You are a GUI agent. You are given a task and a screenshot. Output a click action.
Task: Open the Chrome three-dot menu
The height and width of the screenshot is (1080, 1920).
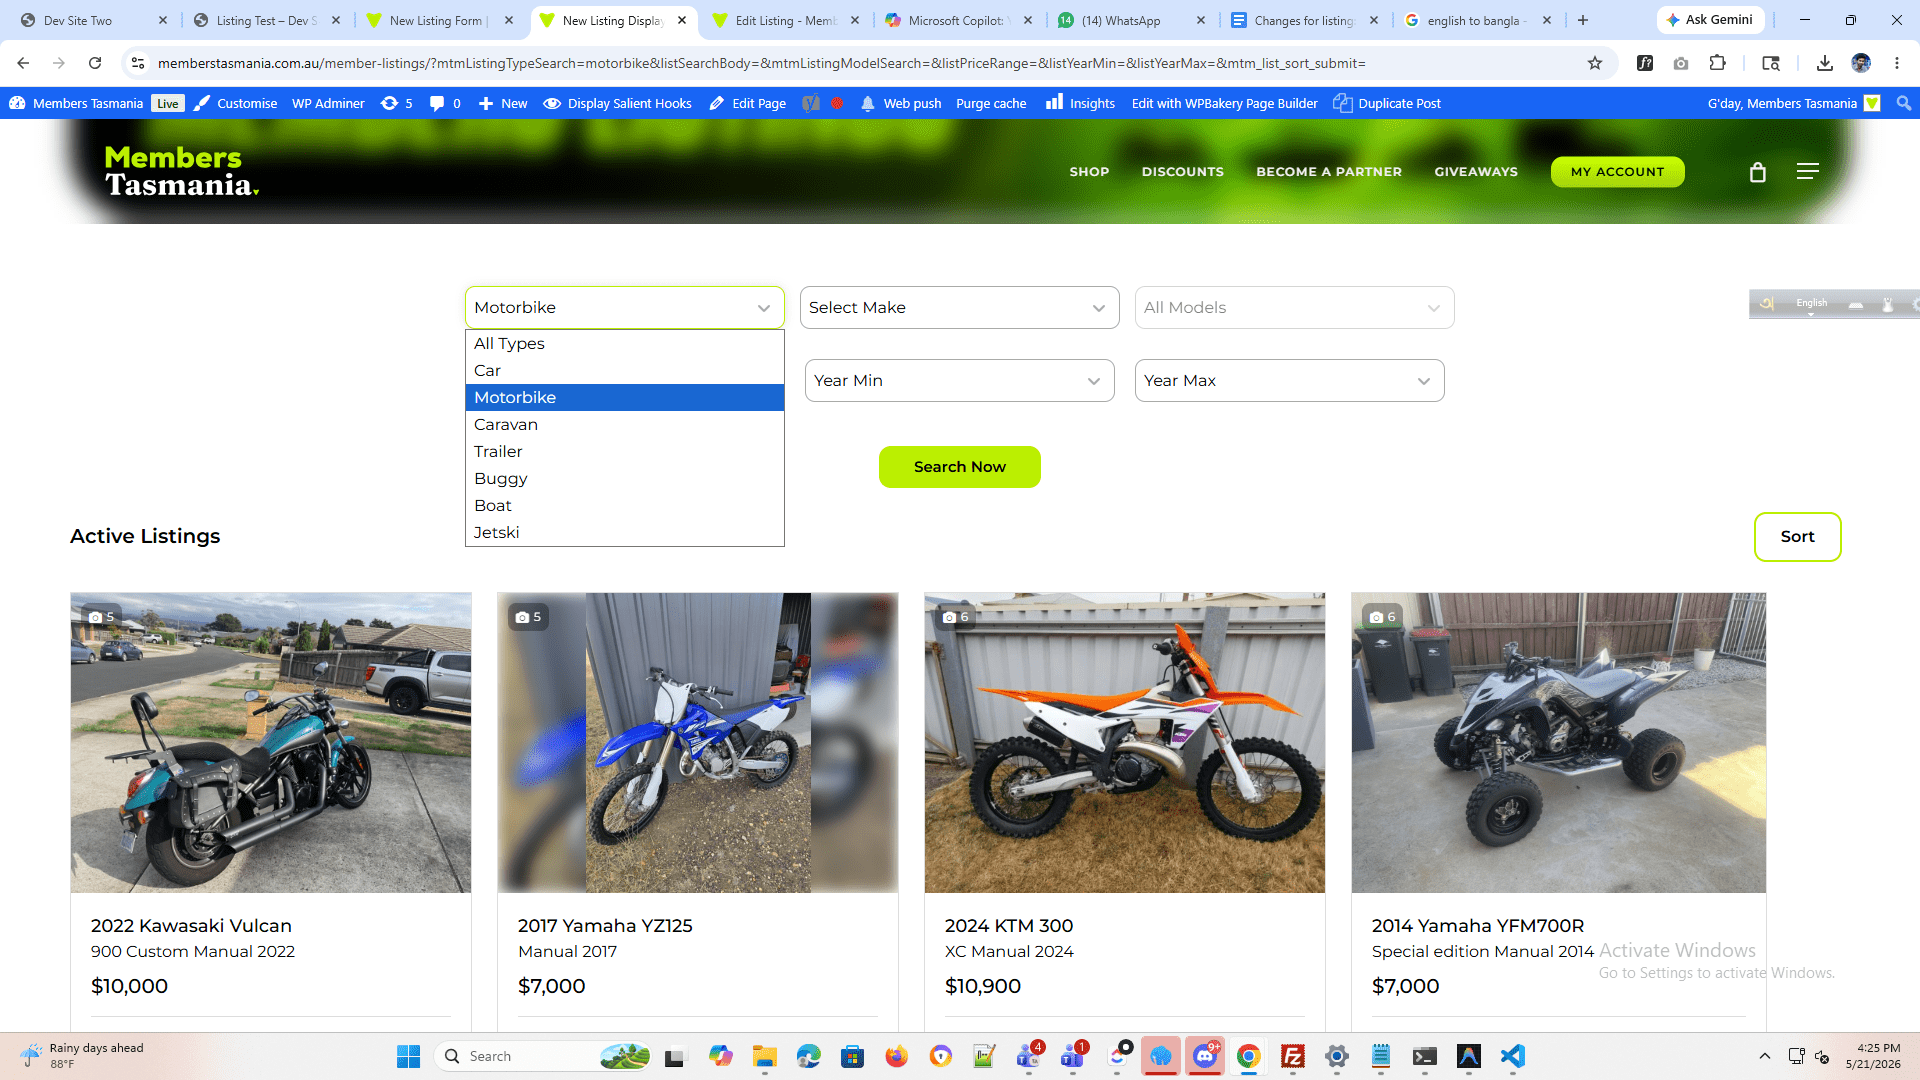coord(1897,63)
